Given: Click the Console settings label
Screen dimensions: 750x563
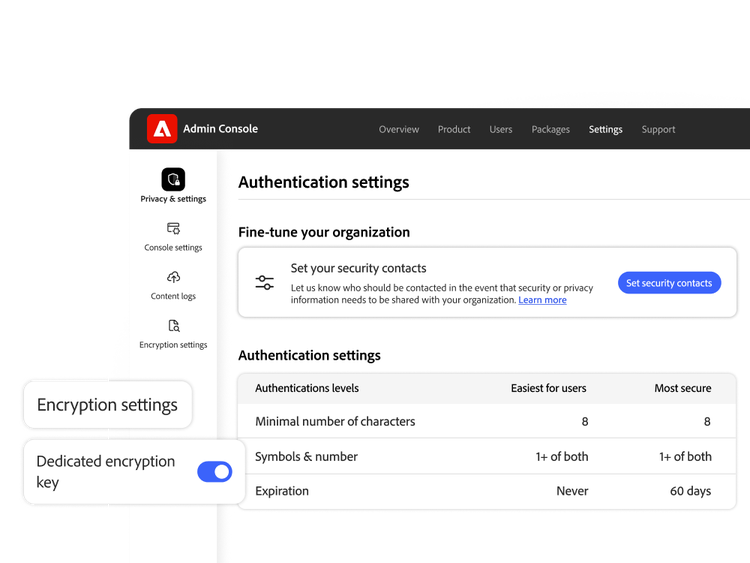Looking at the screenshot, I should click(173, 247).
